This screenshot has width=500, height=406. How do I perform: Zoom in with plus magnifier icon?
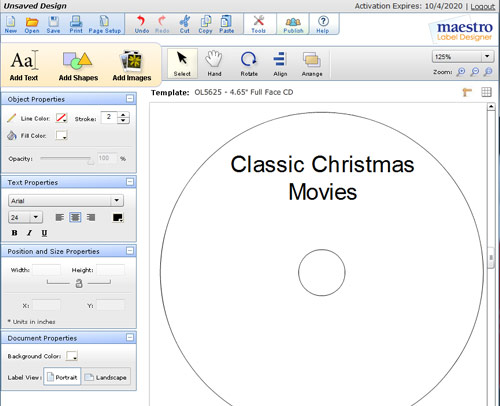461,72
